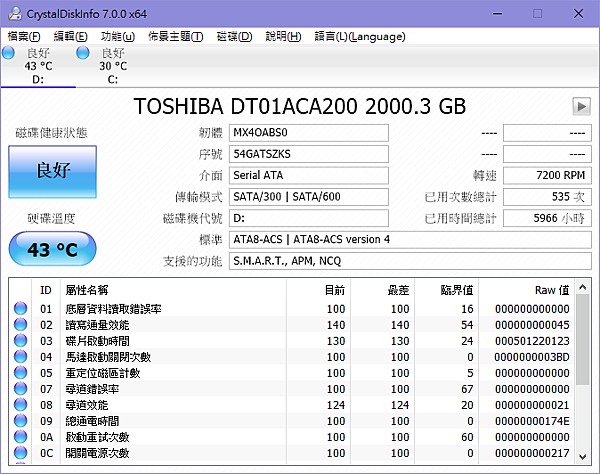Image resolution: width=600 pixels, height=474 pixels.
Task: Click the scroll up arrow of attribute list
Action: [x=583, y=287]
